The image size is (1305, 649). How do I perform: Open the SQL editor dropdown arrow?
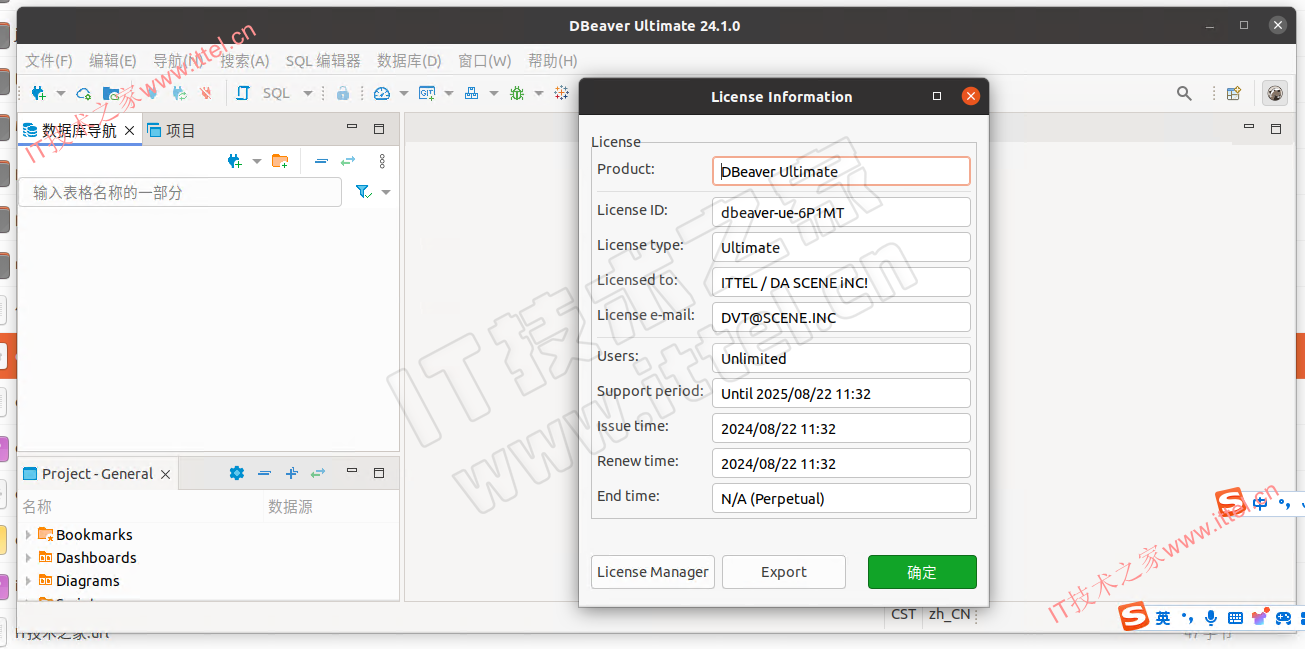point(308,94)
